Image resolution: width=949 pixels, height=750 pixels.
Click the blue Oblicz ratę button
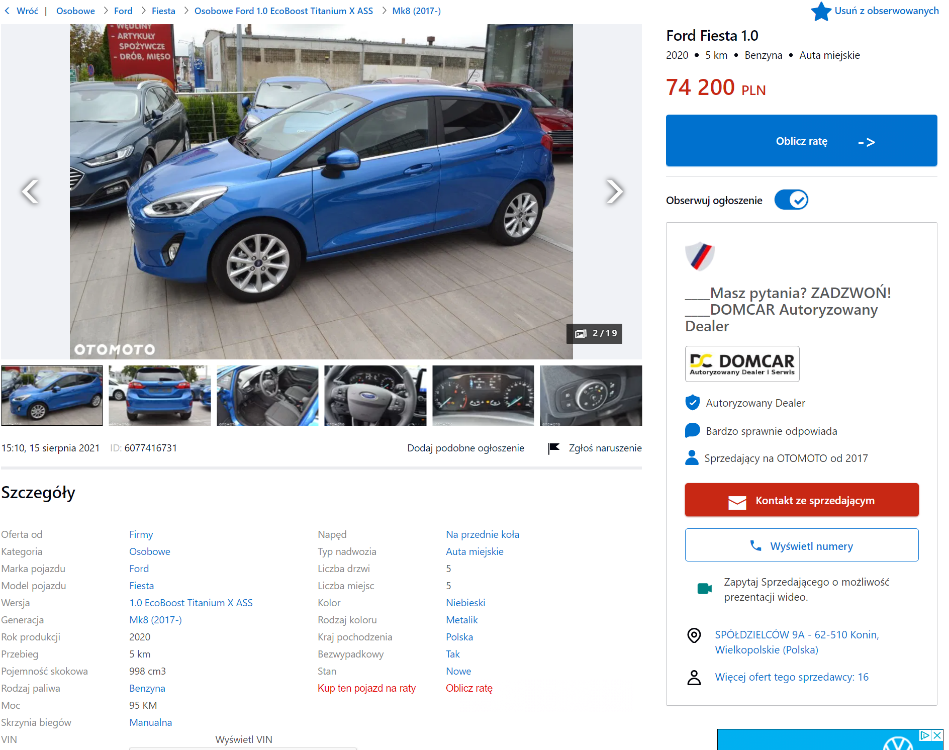801,140
